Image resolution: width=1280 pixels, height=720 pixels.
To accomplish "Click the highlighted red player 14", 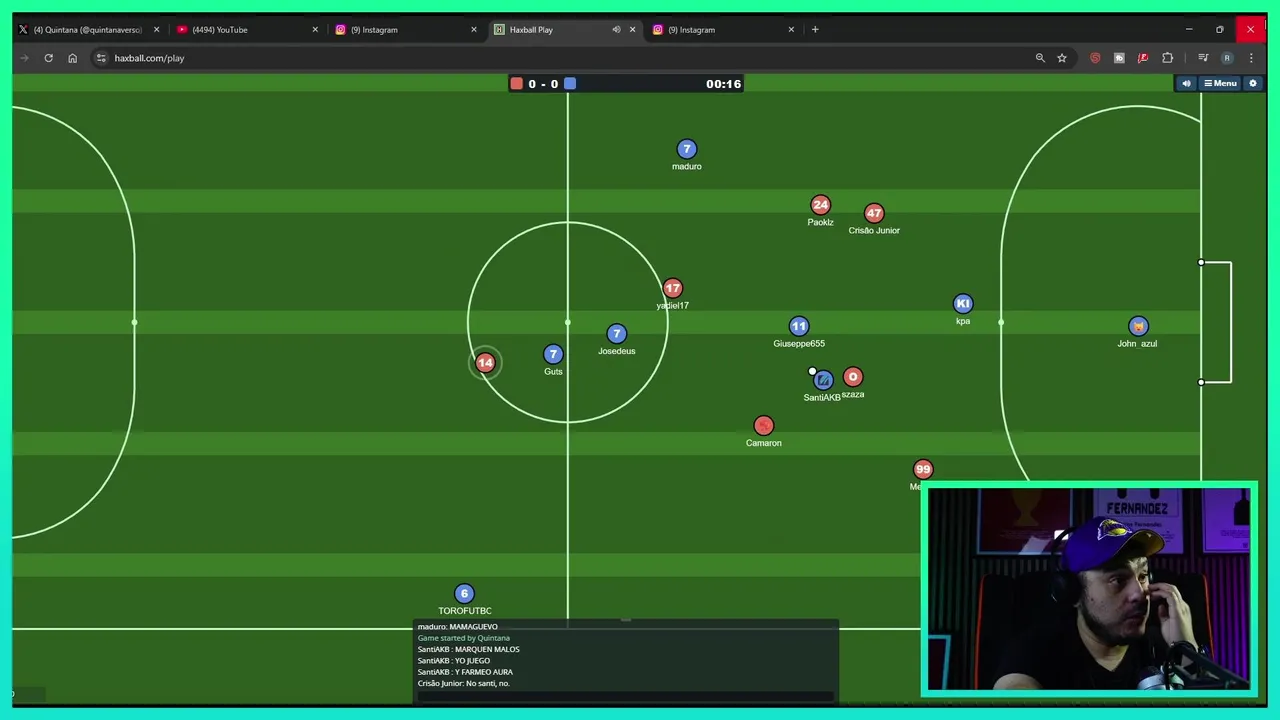I will (485, 363).
